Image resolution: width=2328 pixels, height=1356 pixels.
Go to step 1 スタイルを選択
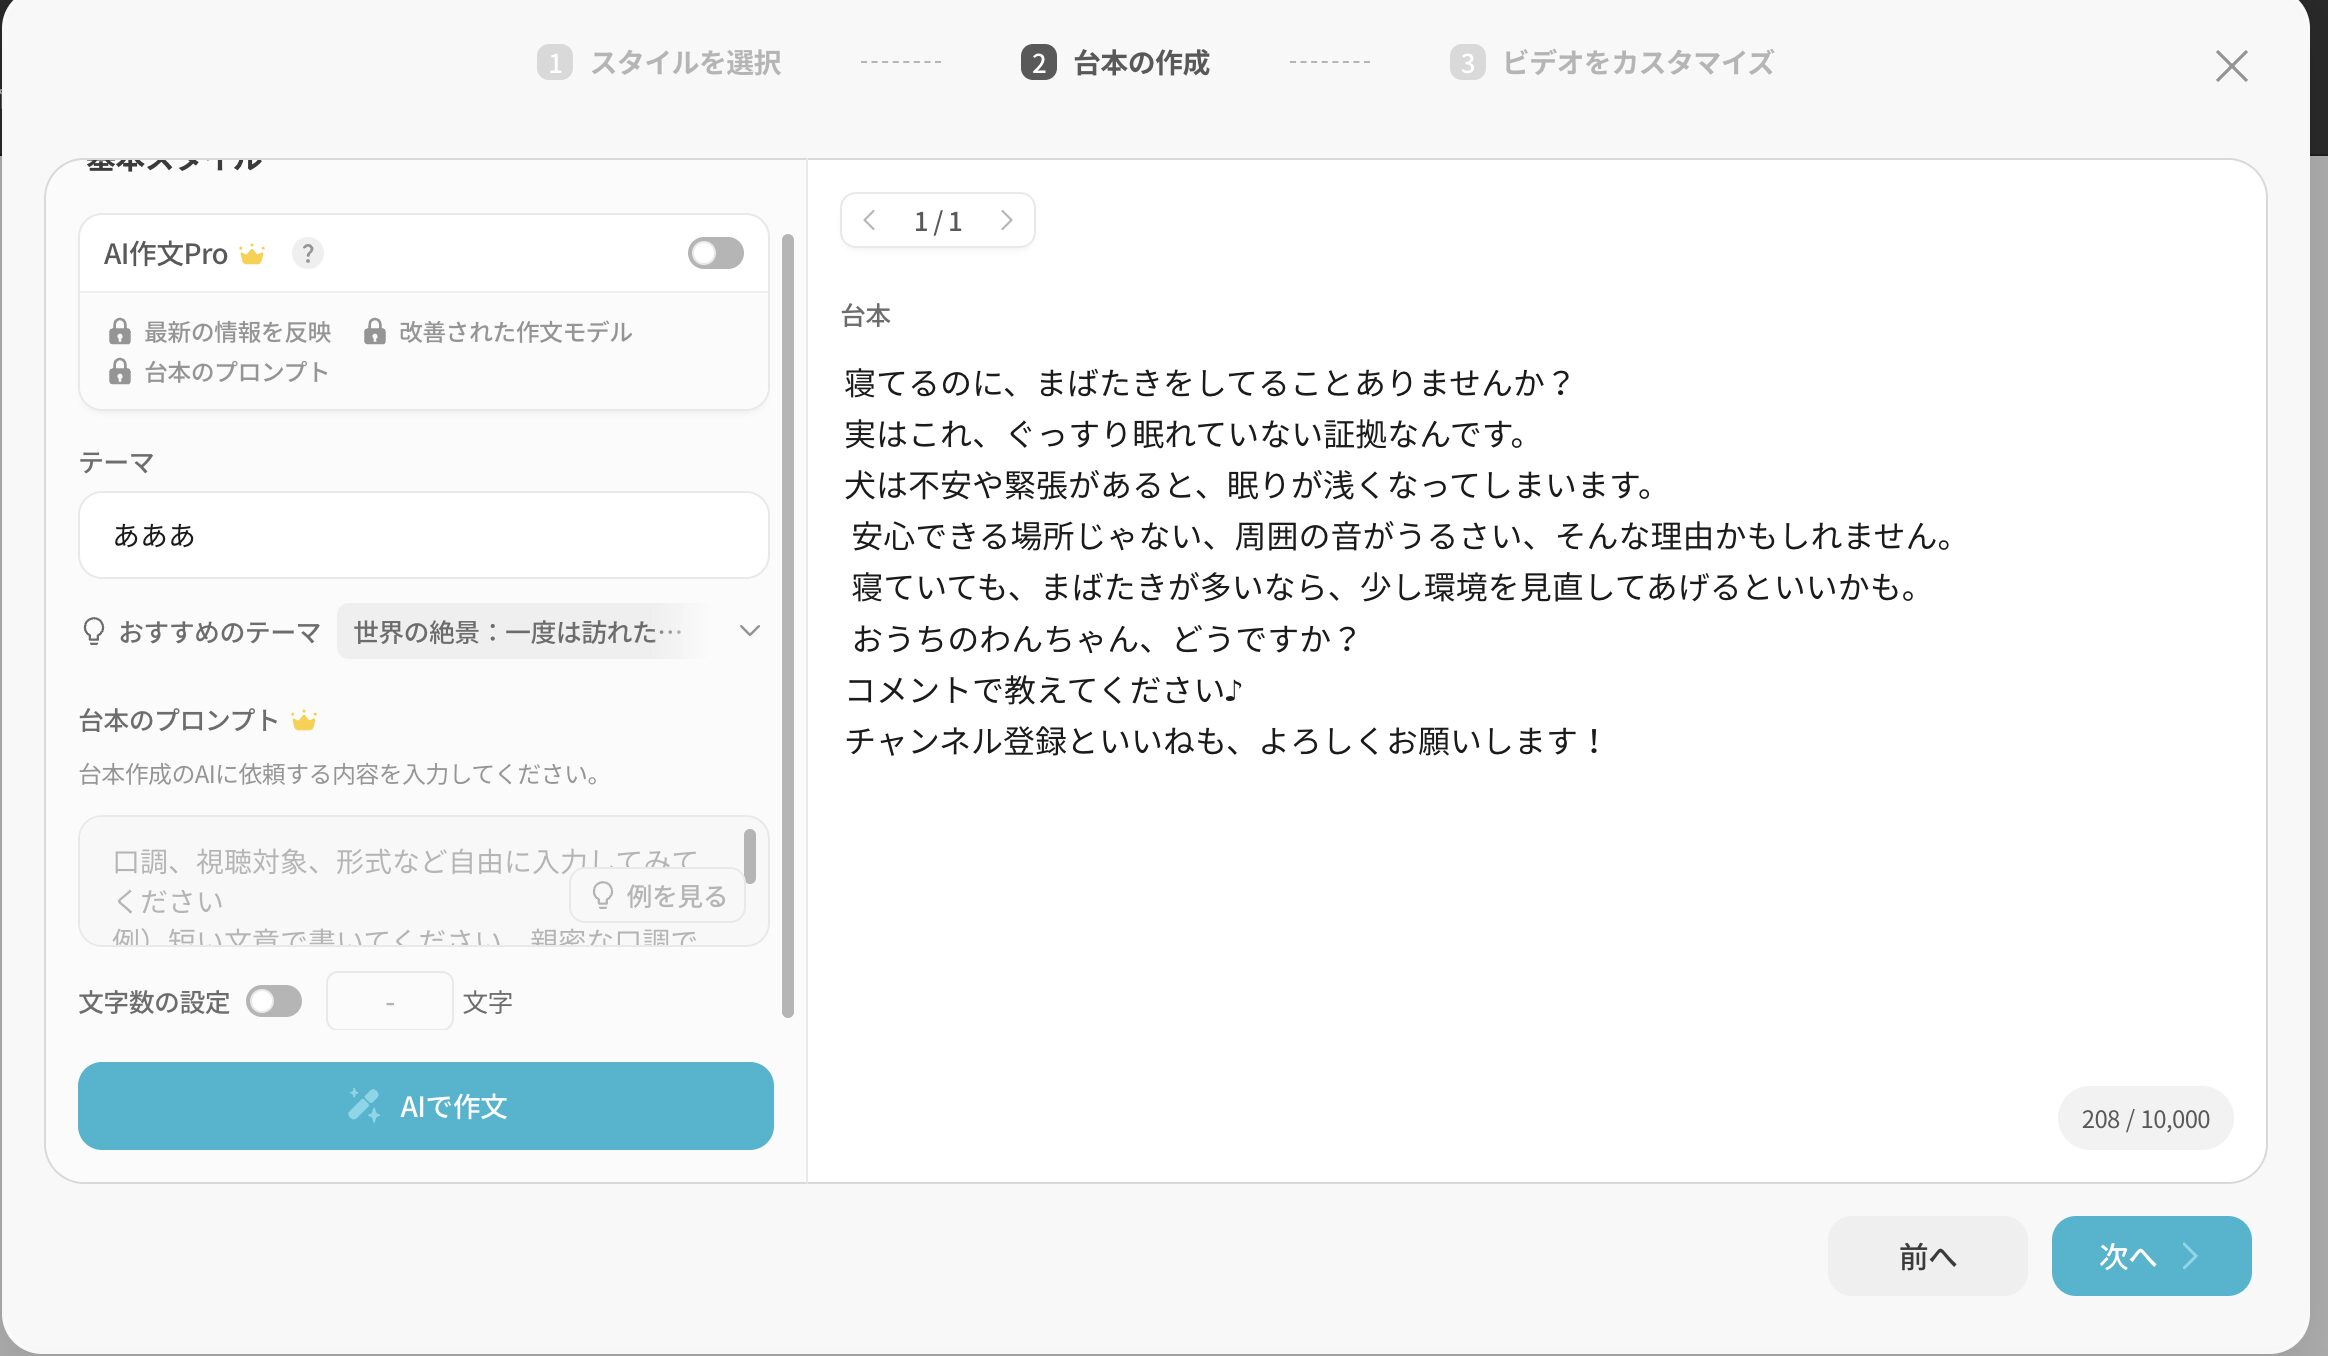pos(659,62)
